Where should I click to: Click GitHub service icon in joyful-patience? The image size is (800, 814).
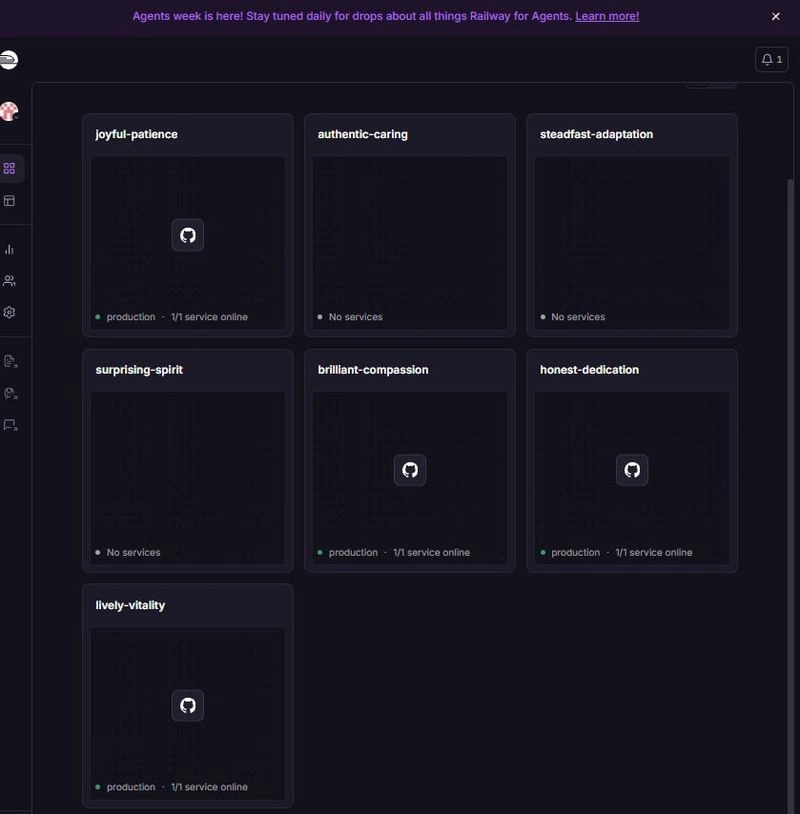click(x=188, y=235)
